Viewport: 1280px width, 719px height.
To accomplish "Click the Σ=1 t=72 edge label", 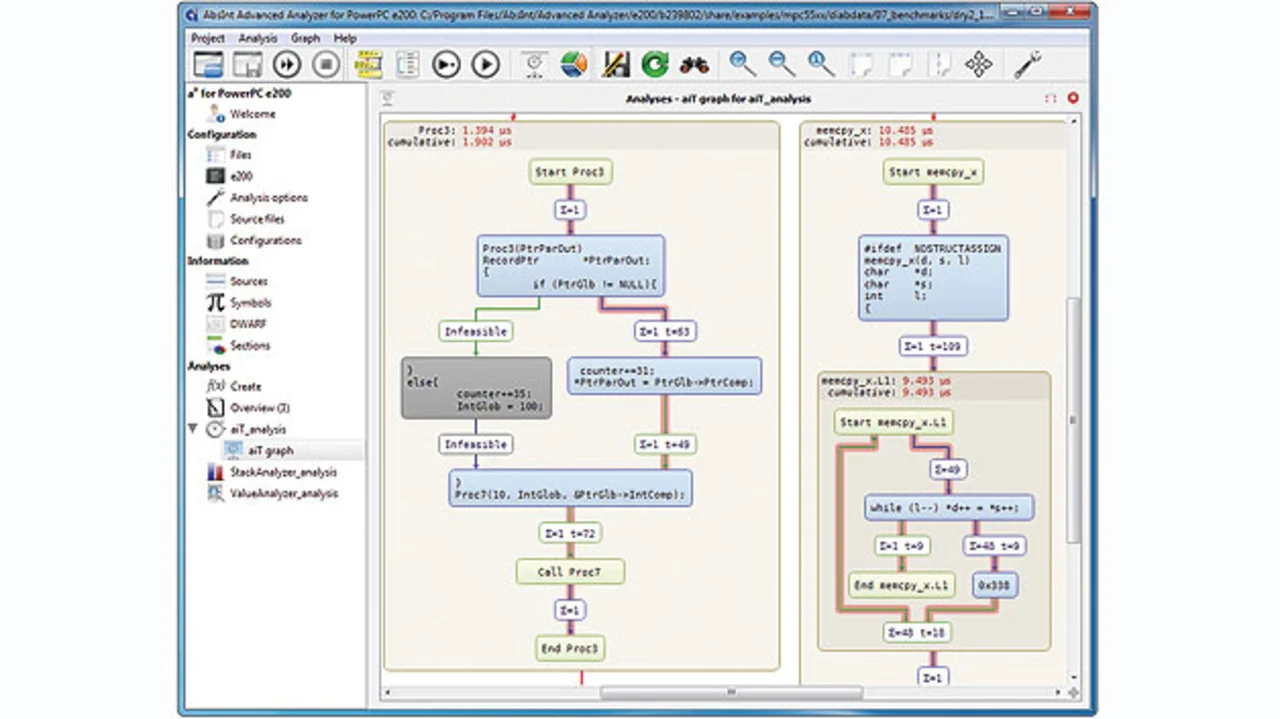I will click(570, 534).
